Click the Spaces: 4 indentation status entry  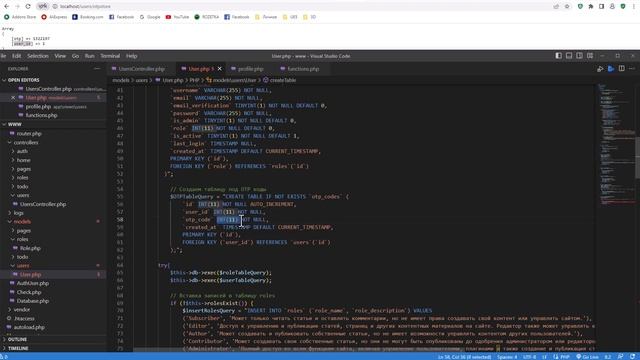tap(507, 357)
